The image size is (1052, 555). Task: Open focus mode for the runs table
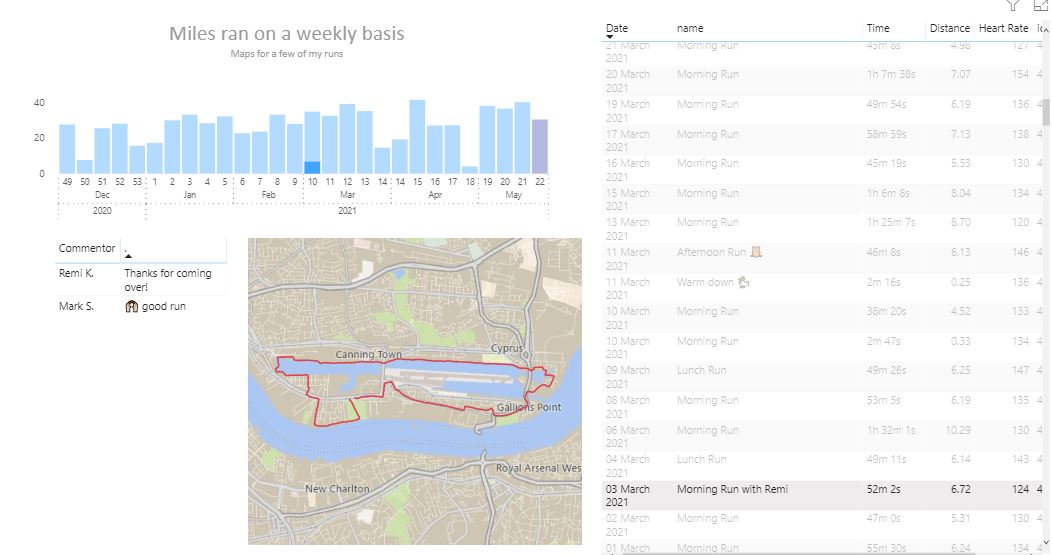(x=1041, y=5)
